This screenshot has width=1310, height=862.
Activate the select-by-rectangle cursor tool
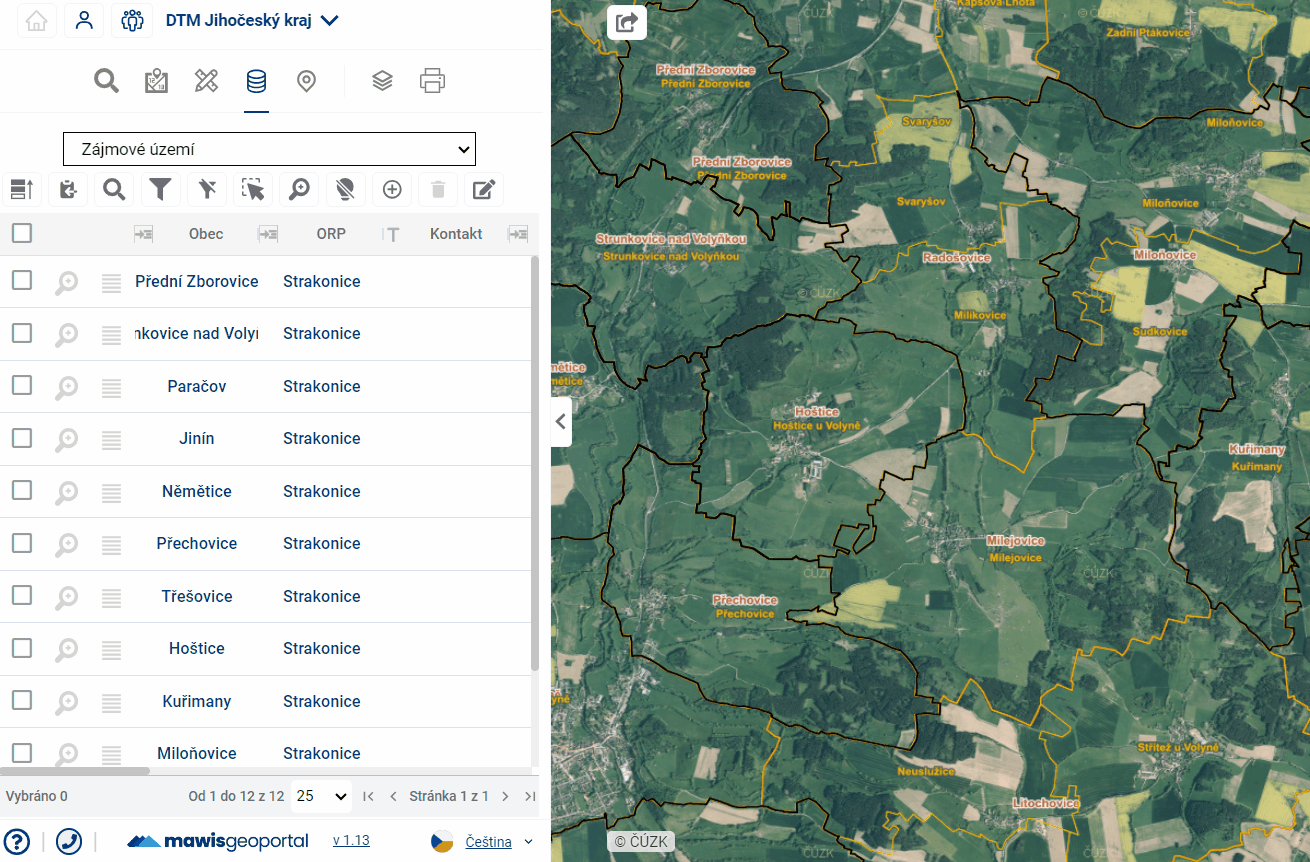pos(253,189)
